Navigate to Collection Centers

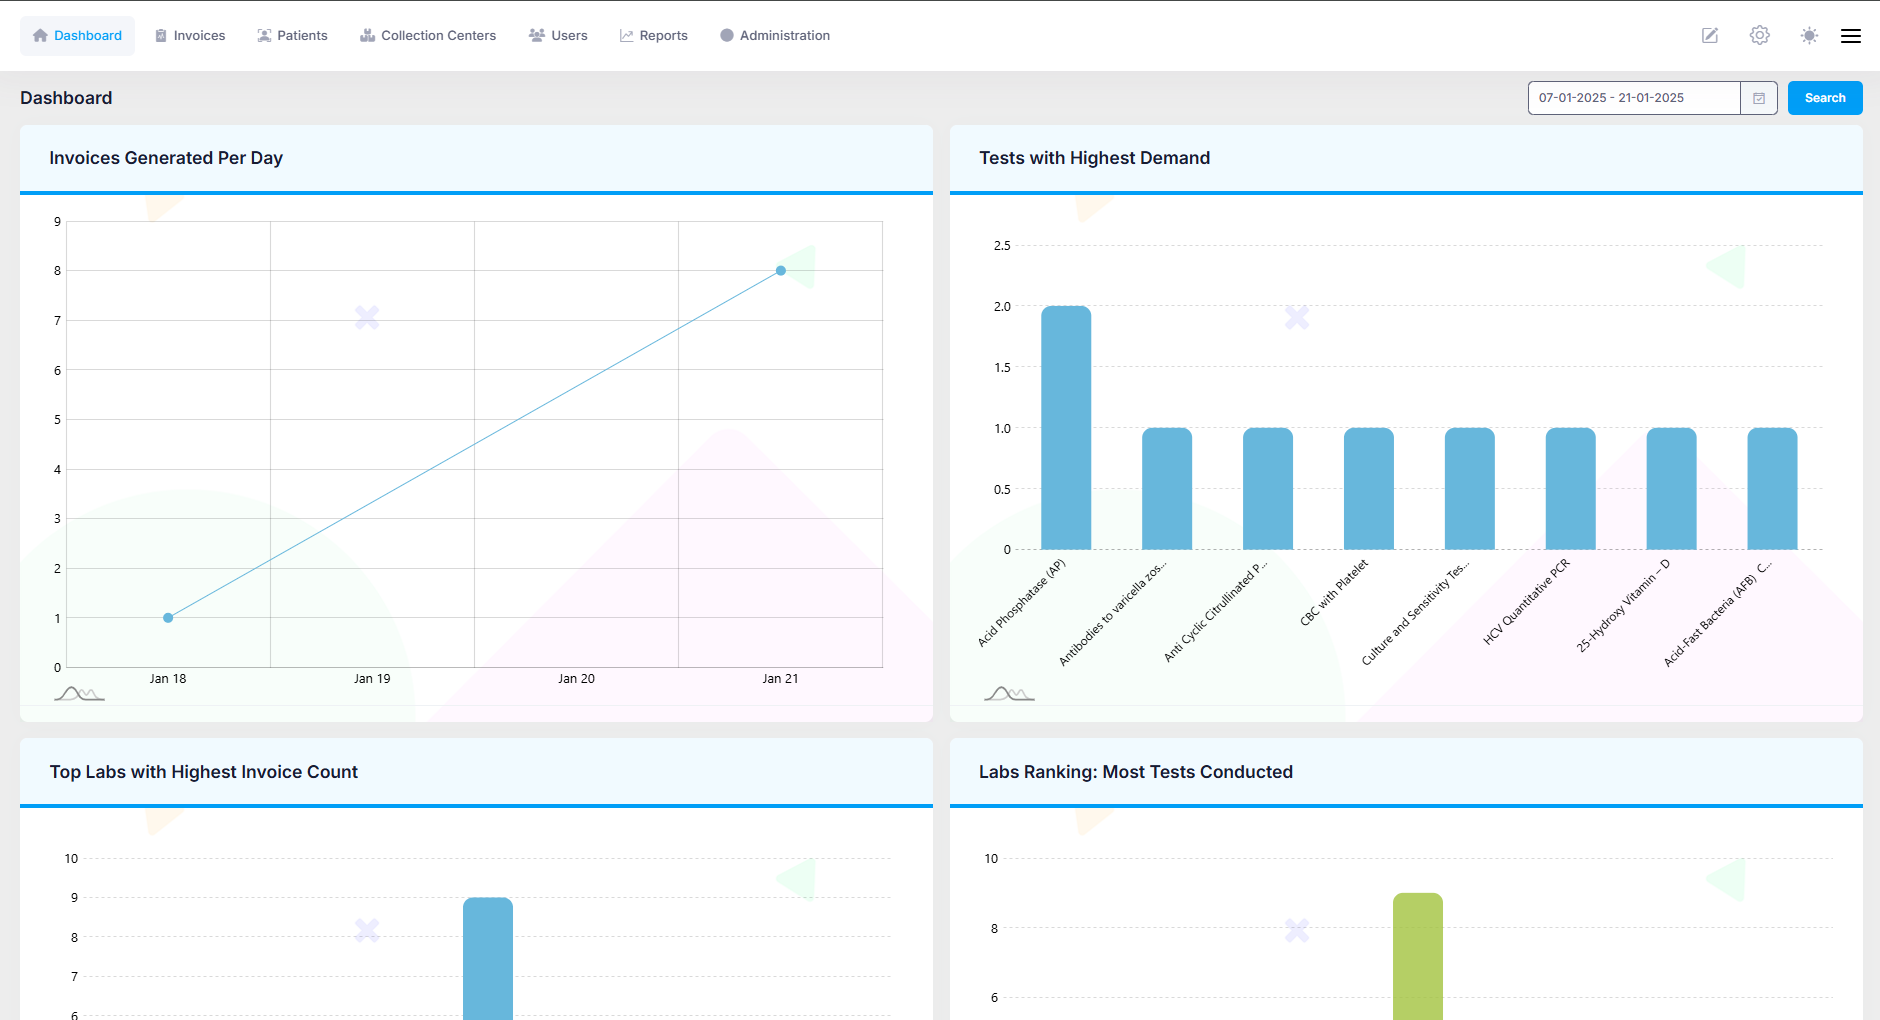(x=428, y=36)
